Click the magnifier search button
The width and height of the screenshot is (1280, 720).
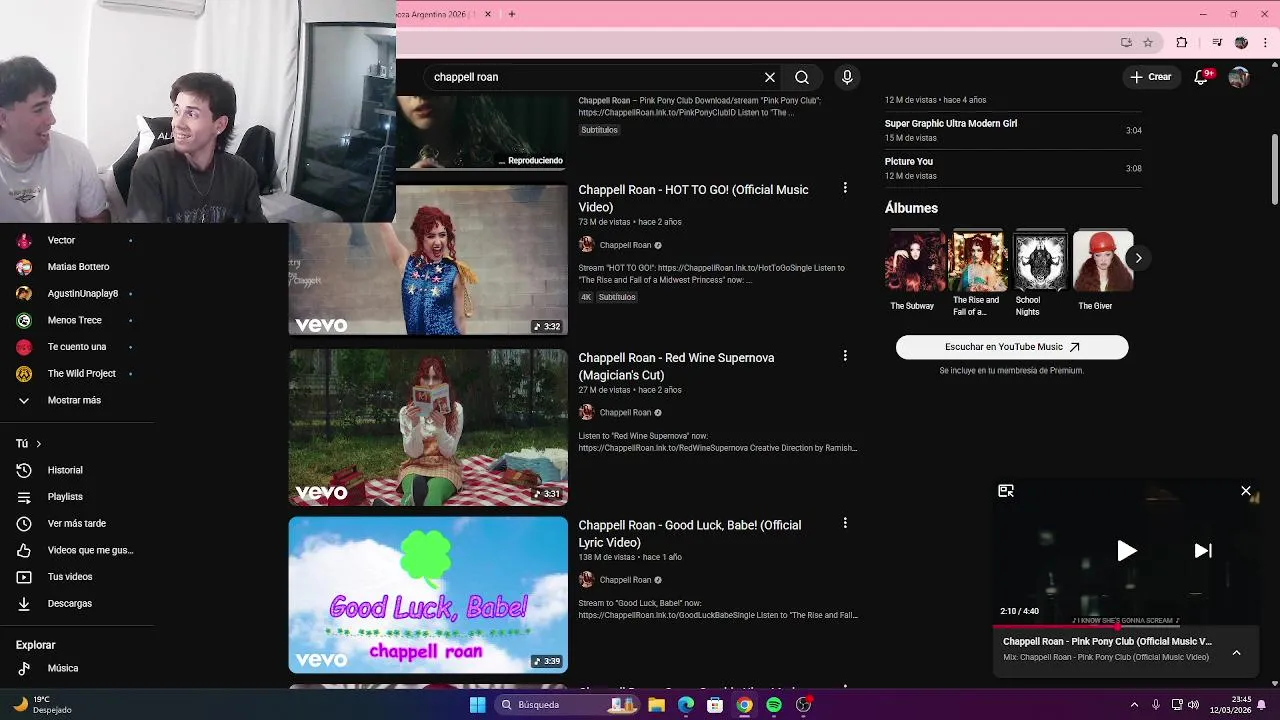(802, 77)
